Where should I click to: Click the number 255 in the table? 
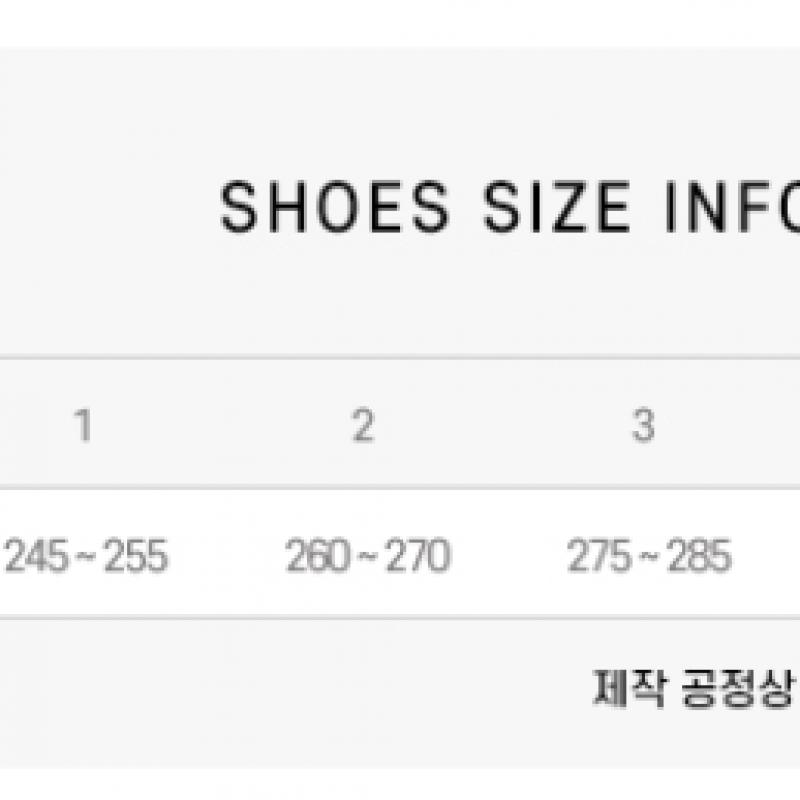coord(136,556)
